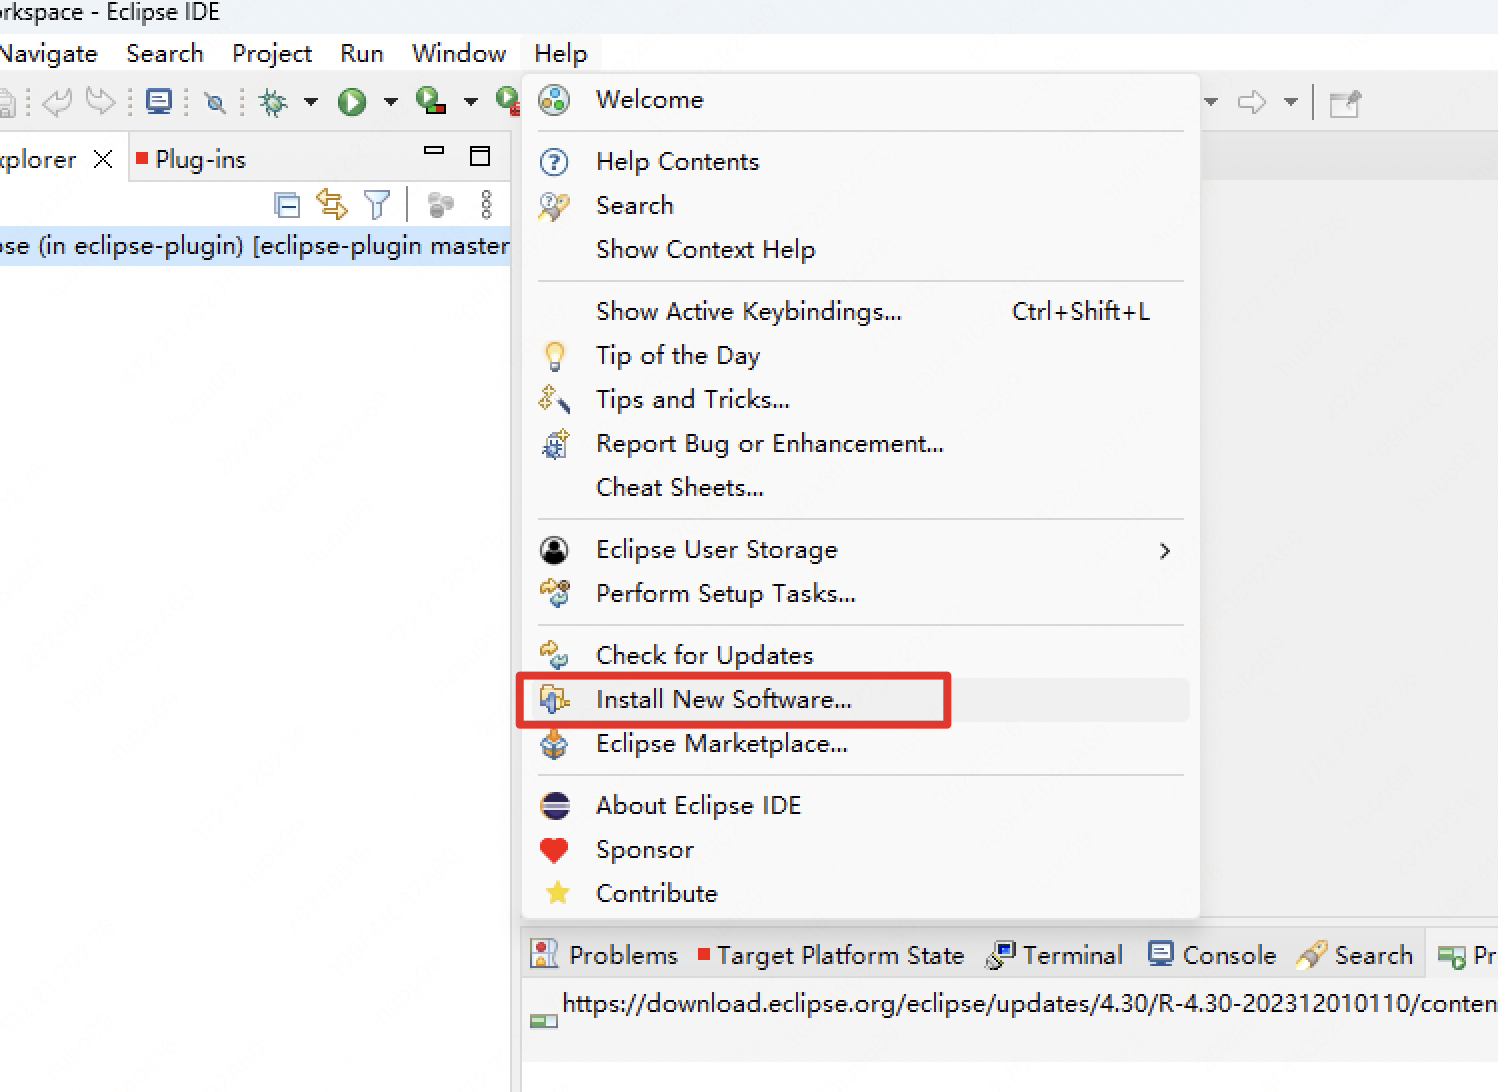Switch to the Problems tab

tap(604, 955)
